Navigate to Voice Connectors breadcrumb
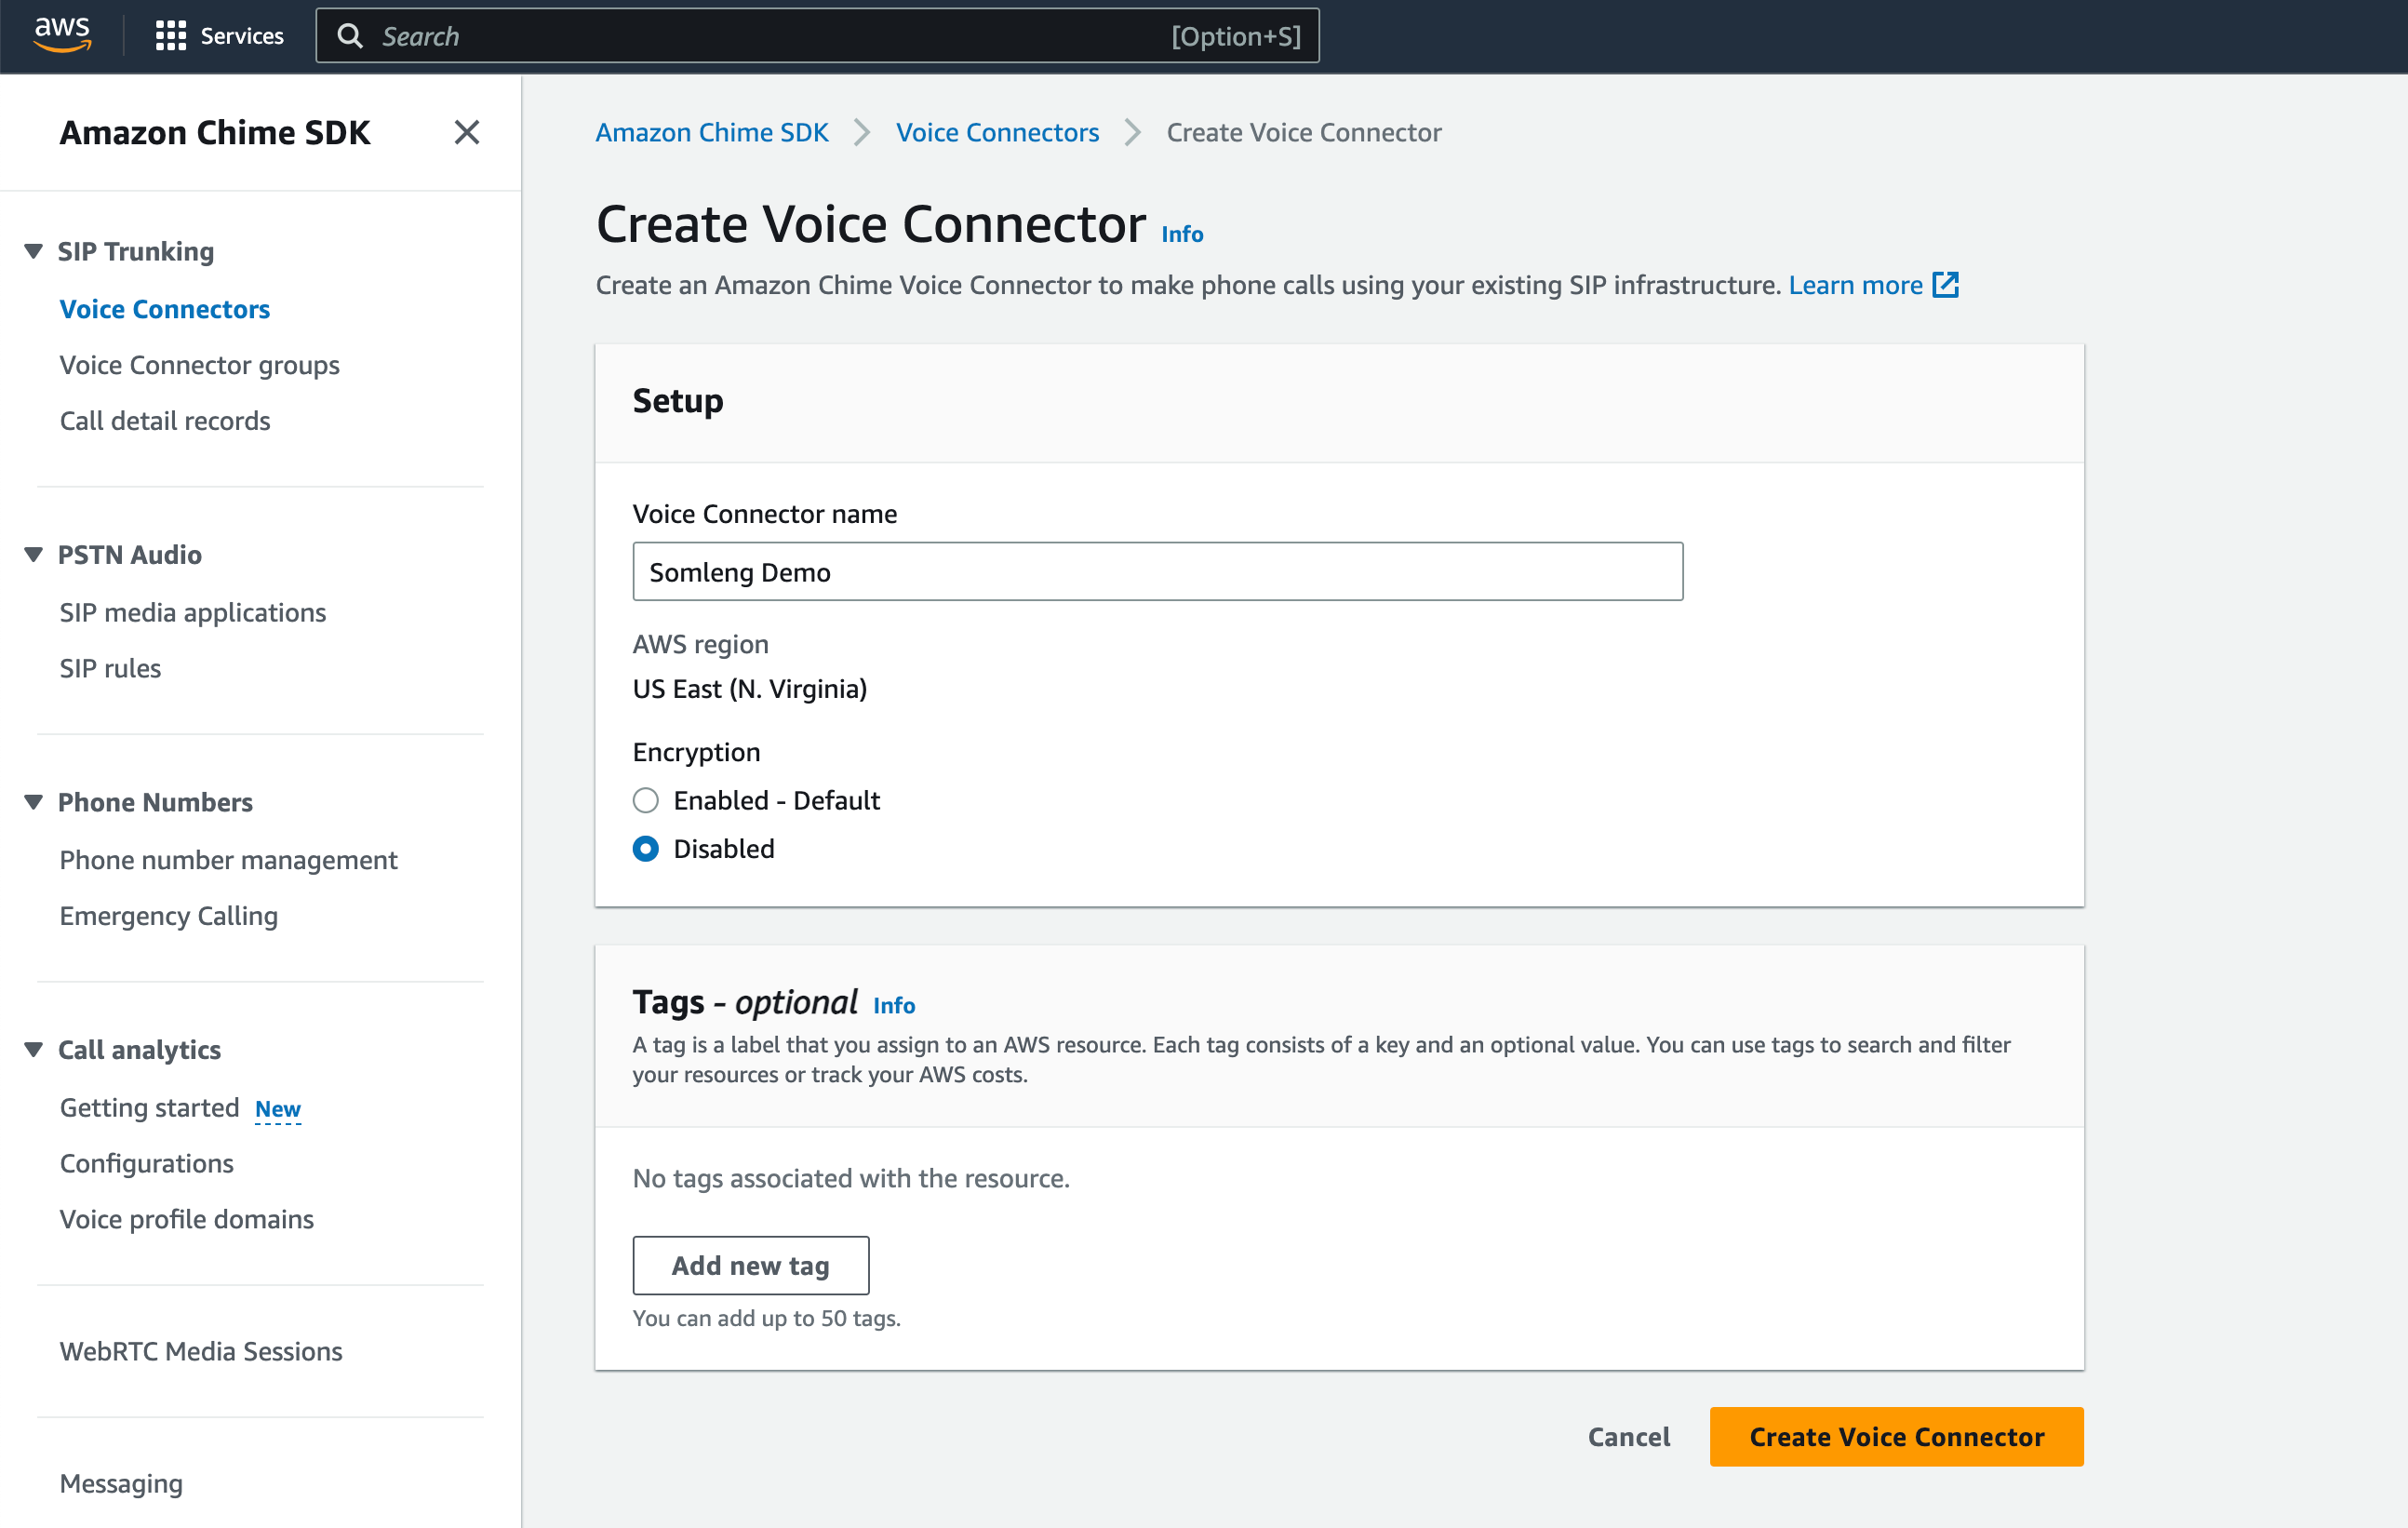This screenshot has height=1528, width=2408. pyautogui.click(x=997, y=132)
